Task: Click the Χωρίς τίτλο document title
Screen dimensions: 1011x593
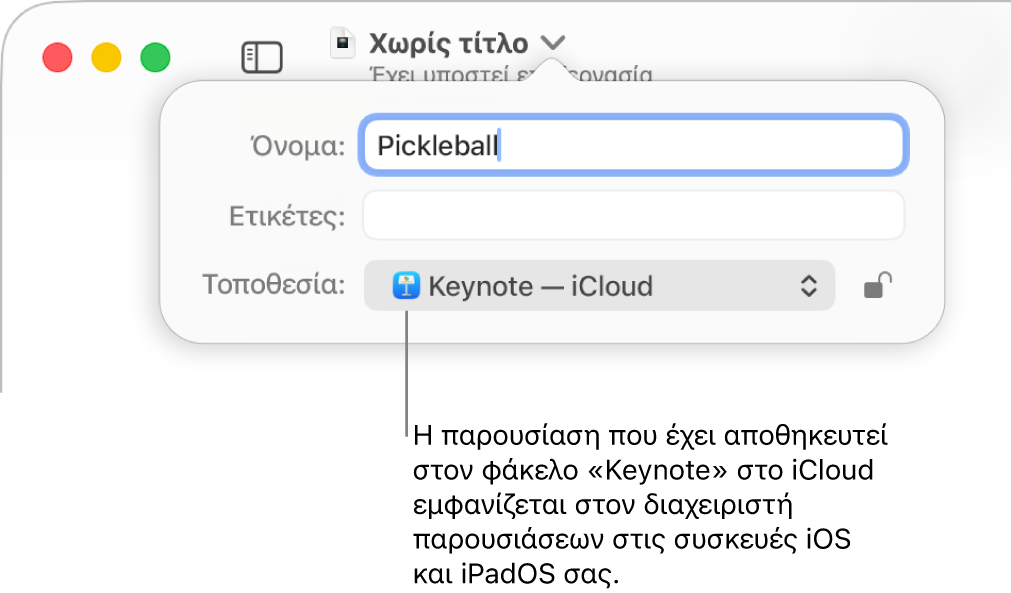Action: [x=448, y=43]
